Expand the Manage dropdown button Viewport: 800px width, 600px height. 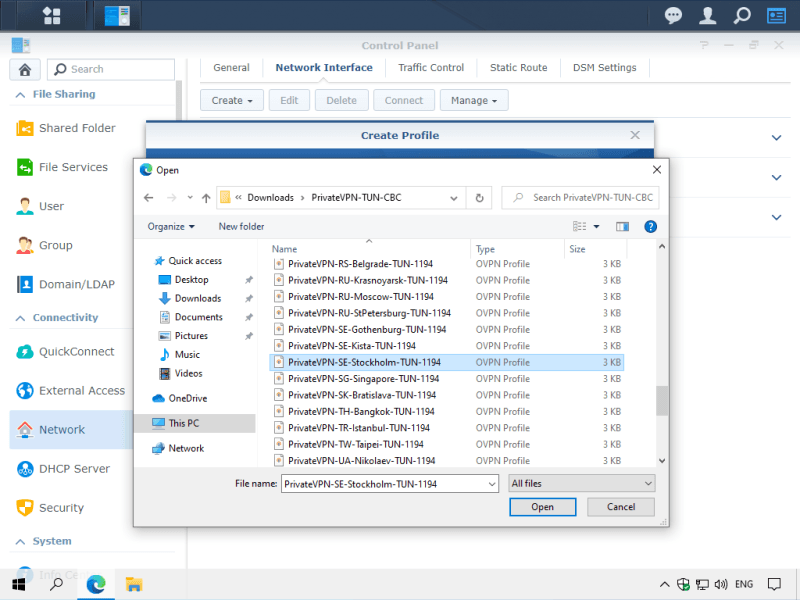pyautogui.click(x=475, y=100)
